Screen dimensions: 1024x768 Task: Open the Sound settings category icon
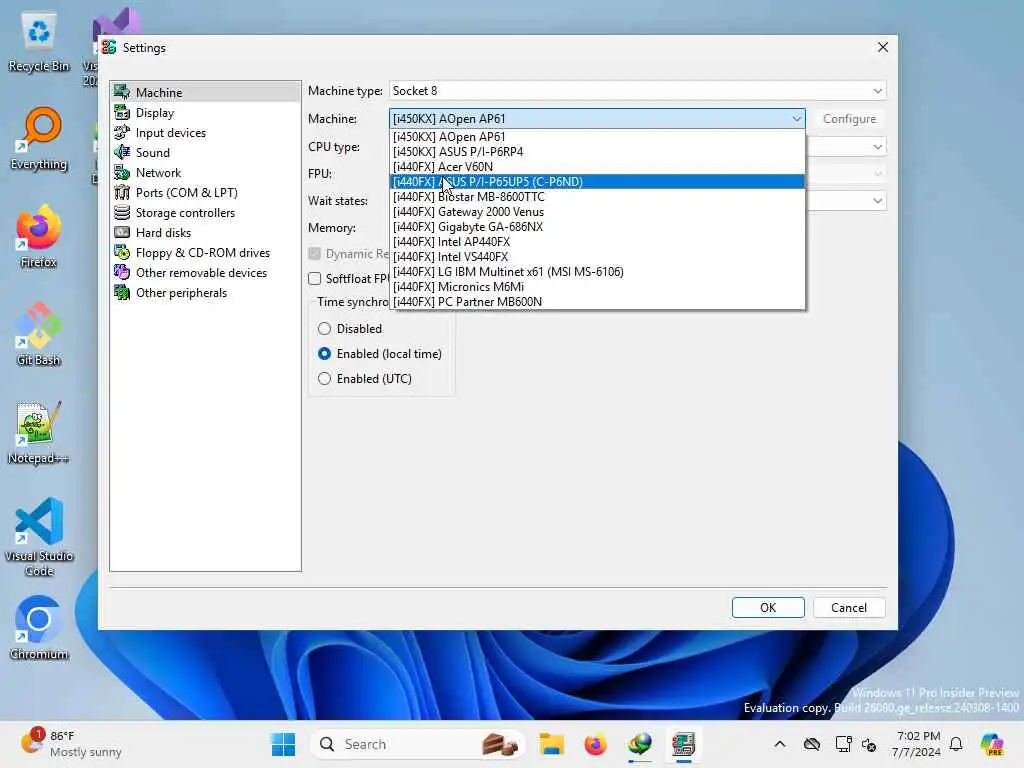click(122, 152)
